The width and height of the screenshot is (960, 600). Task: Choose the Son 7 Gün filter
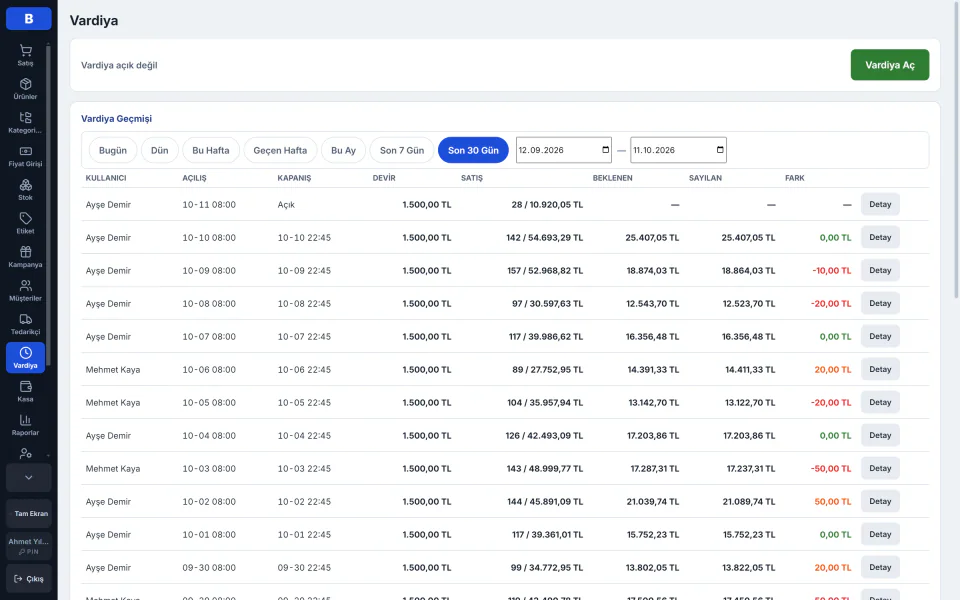[402, 150]
